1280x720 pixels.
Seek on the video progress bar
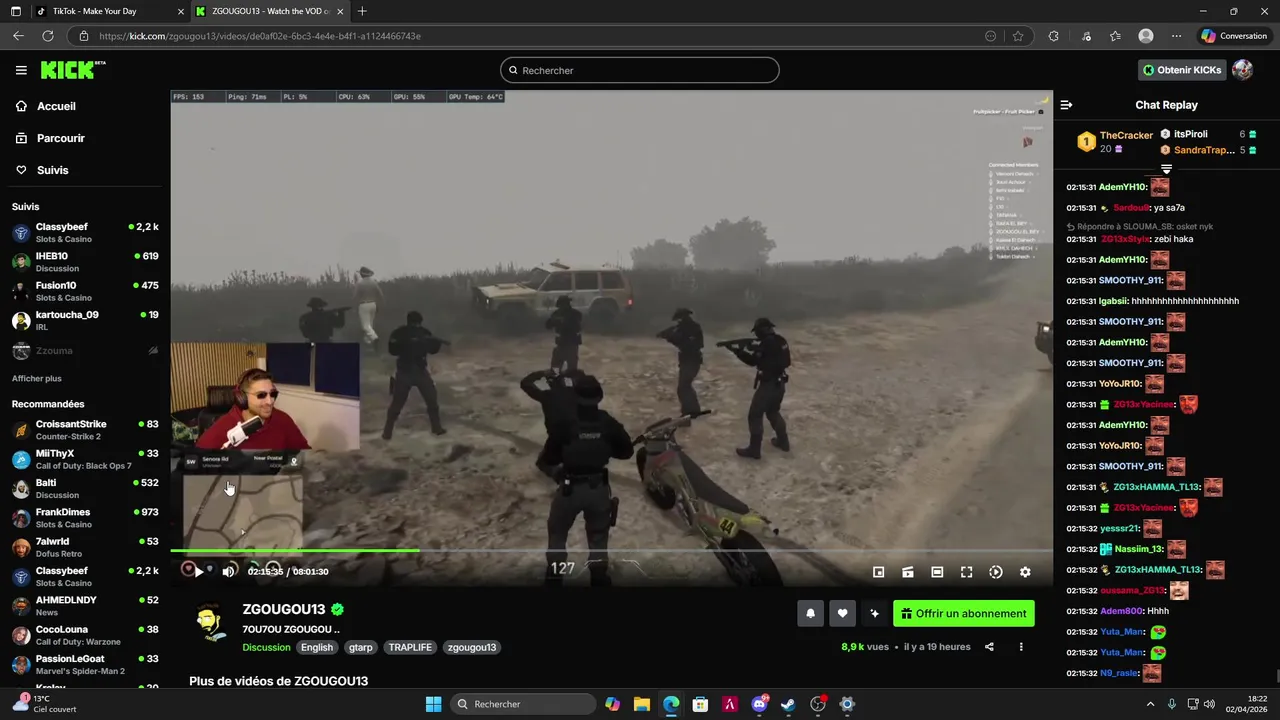[611, 550]
